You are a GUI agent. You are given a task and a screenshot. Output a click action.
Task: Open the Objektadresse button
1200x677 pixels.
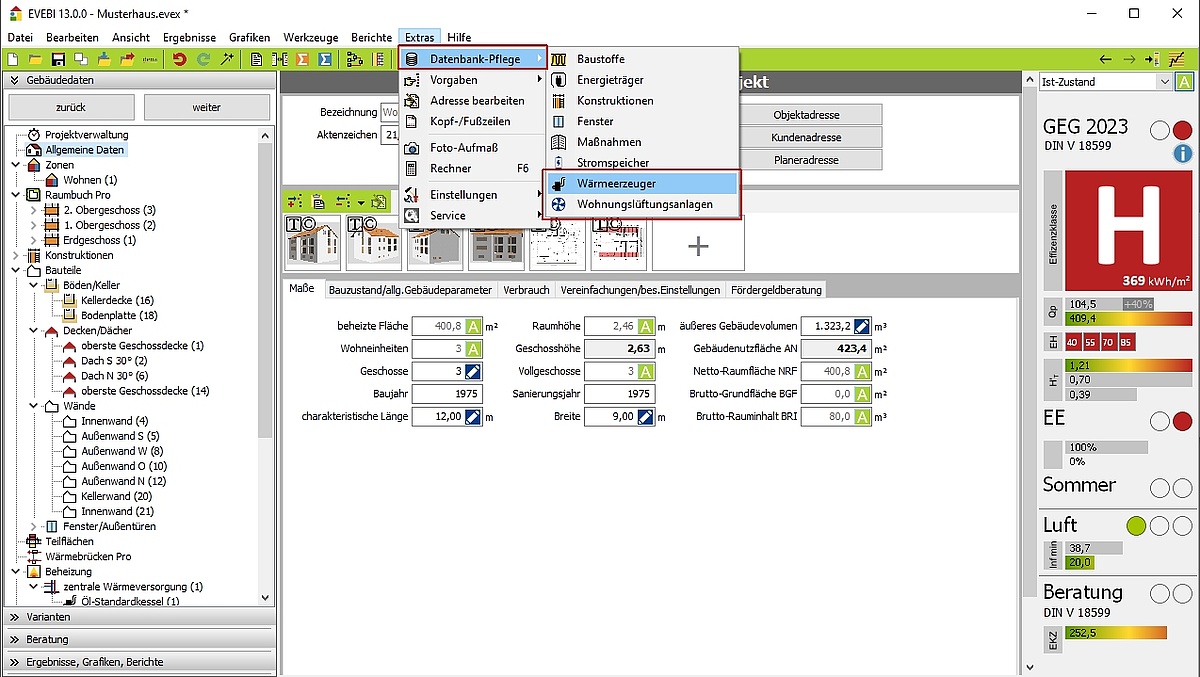click(x=807, y=114)
